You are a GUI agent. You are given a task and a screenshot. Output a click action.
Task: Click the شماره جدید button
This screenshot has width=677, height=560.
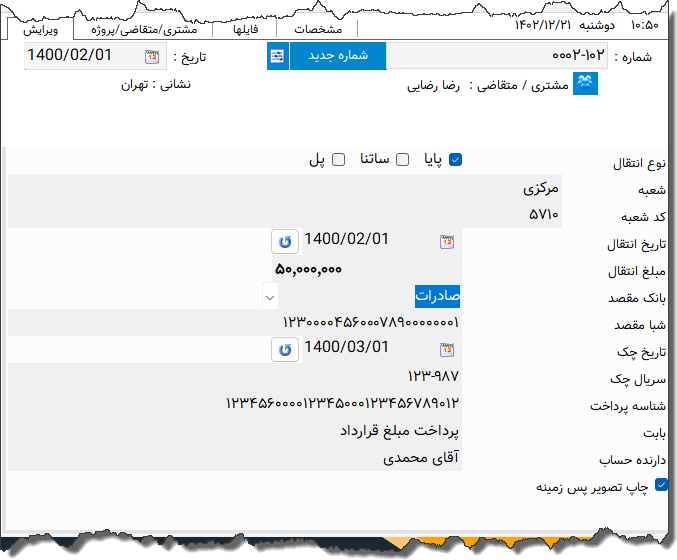tap(338, 56)
